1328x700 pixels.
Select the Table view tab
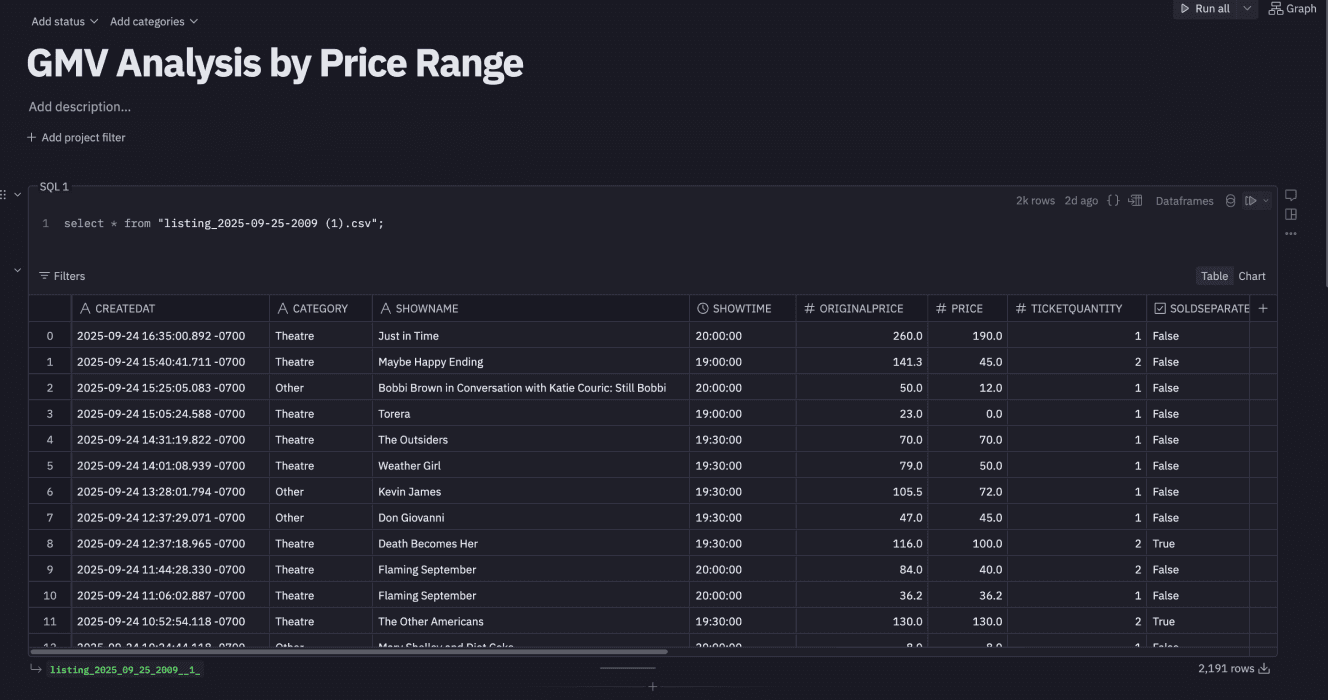1214,276
